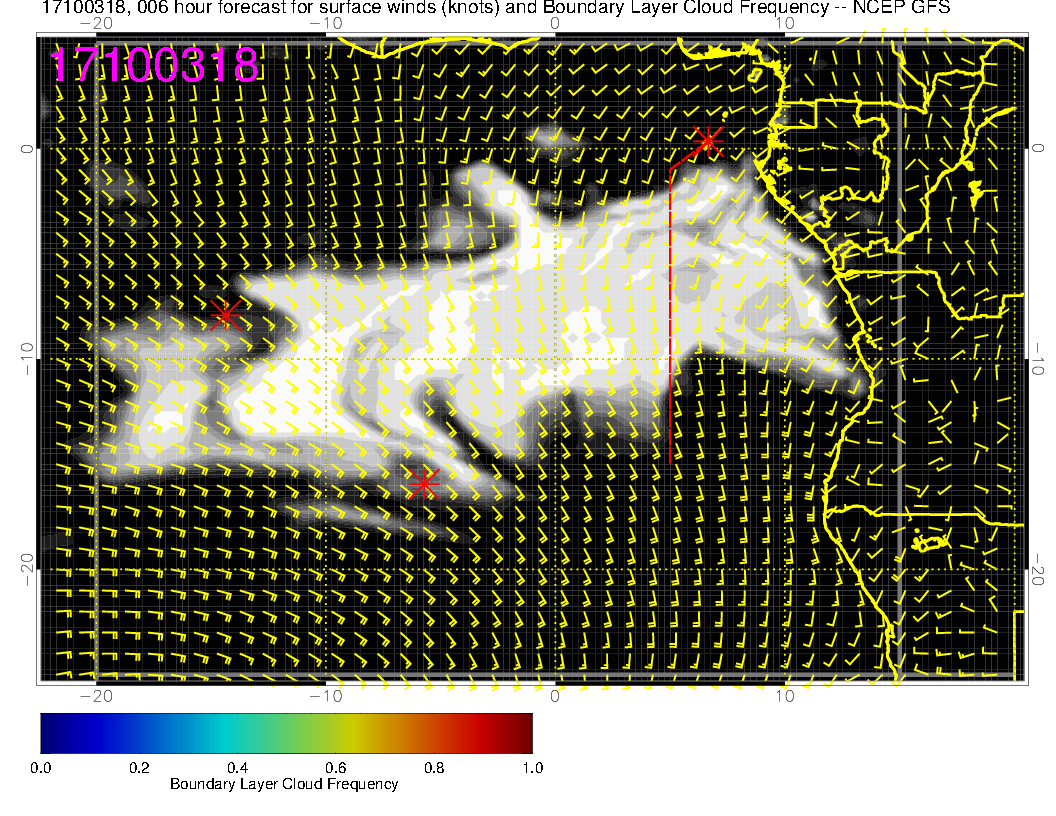This screenshot has height=816, width=1056.
Task: Click the 0.4 tick label on colorbar
Action: [x=237, y=768]
